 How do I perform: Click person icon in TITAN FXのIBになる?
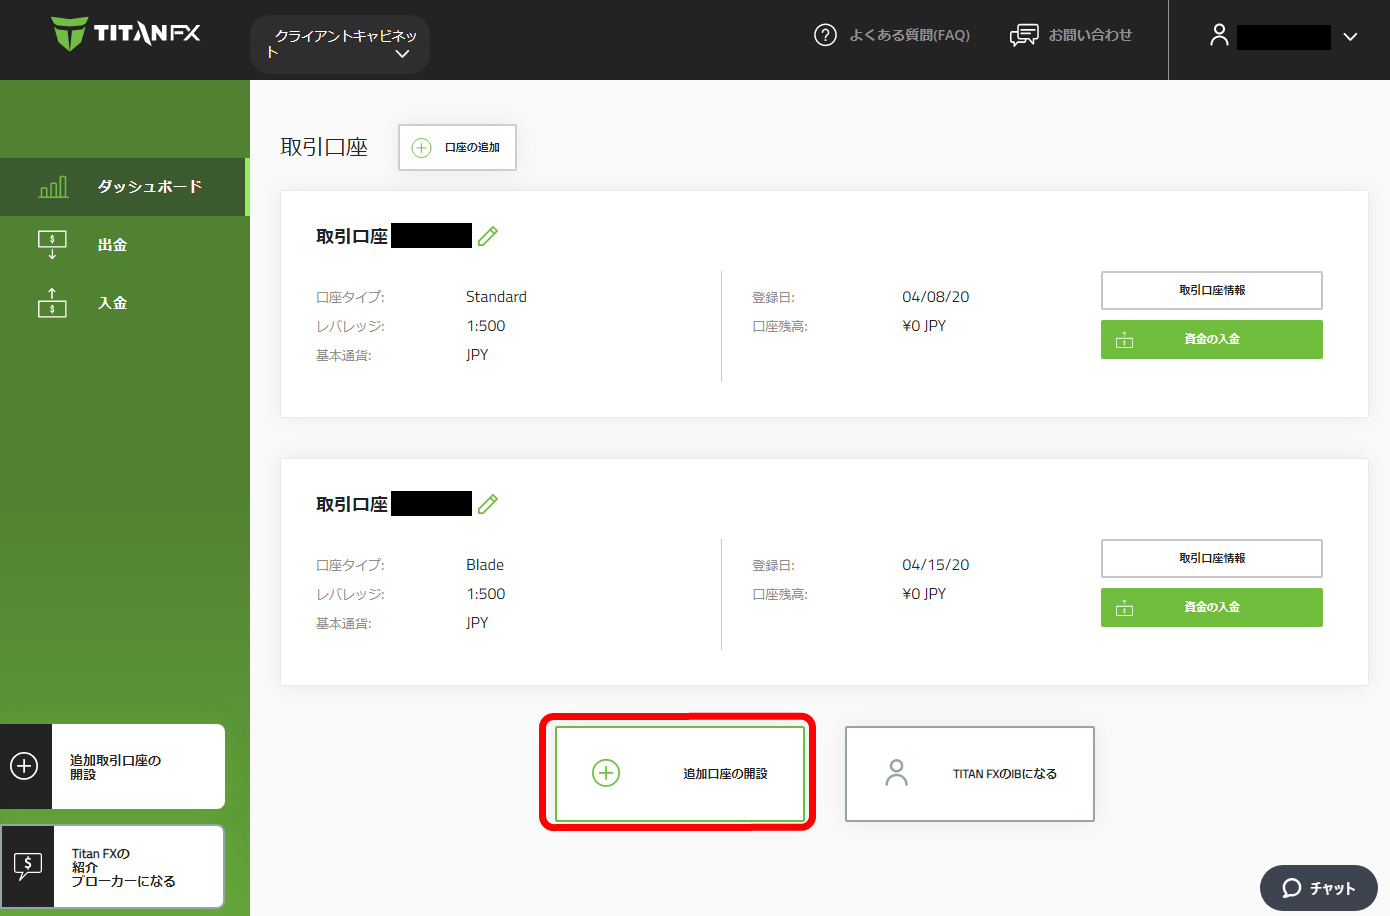897,773
